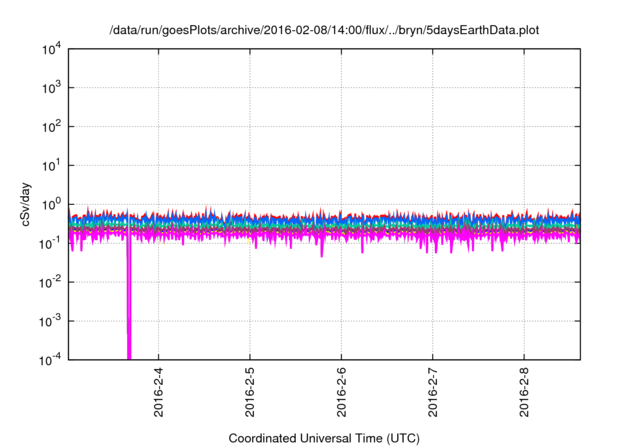Click the 10^0 y-axis tick label
Image resolution: width=640 pixels, height=448 pixels.
tap(51, 204)
